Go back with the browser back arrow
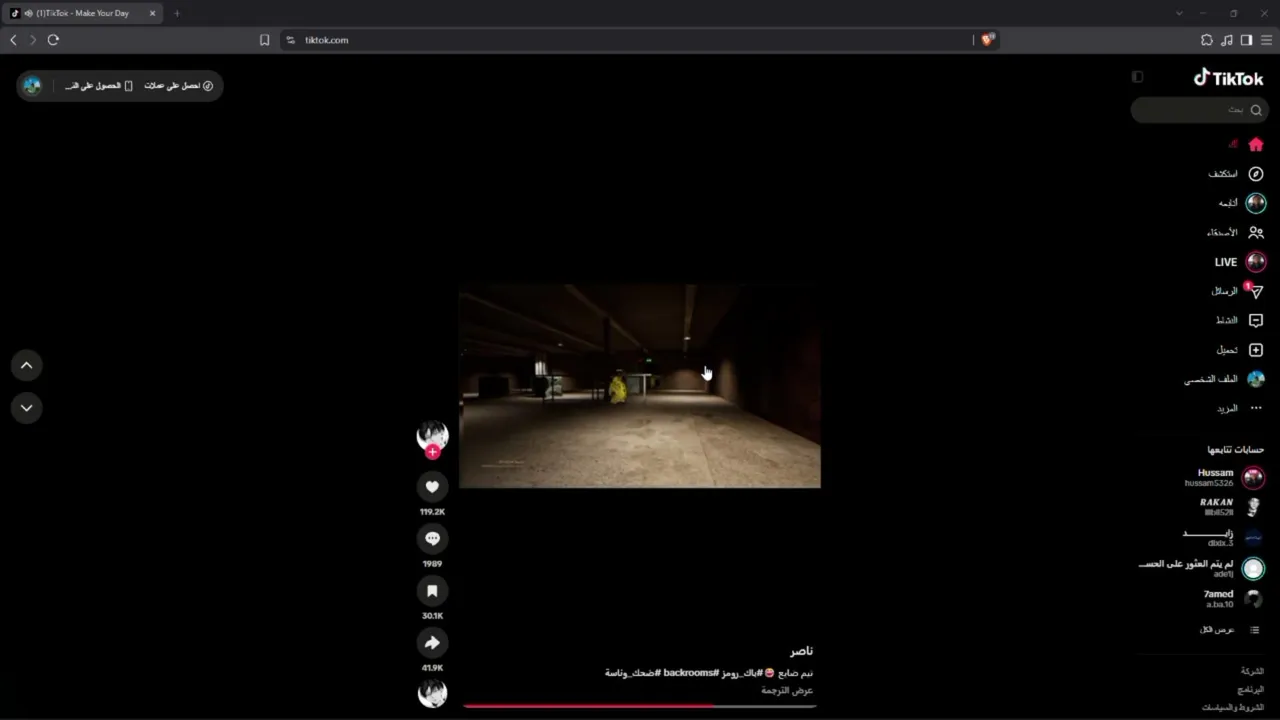 pyautogui.click(x=13, y=40)
